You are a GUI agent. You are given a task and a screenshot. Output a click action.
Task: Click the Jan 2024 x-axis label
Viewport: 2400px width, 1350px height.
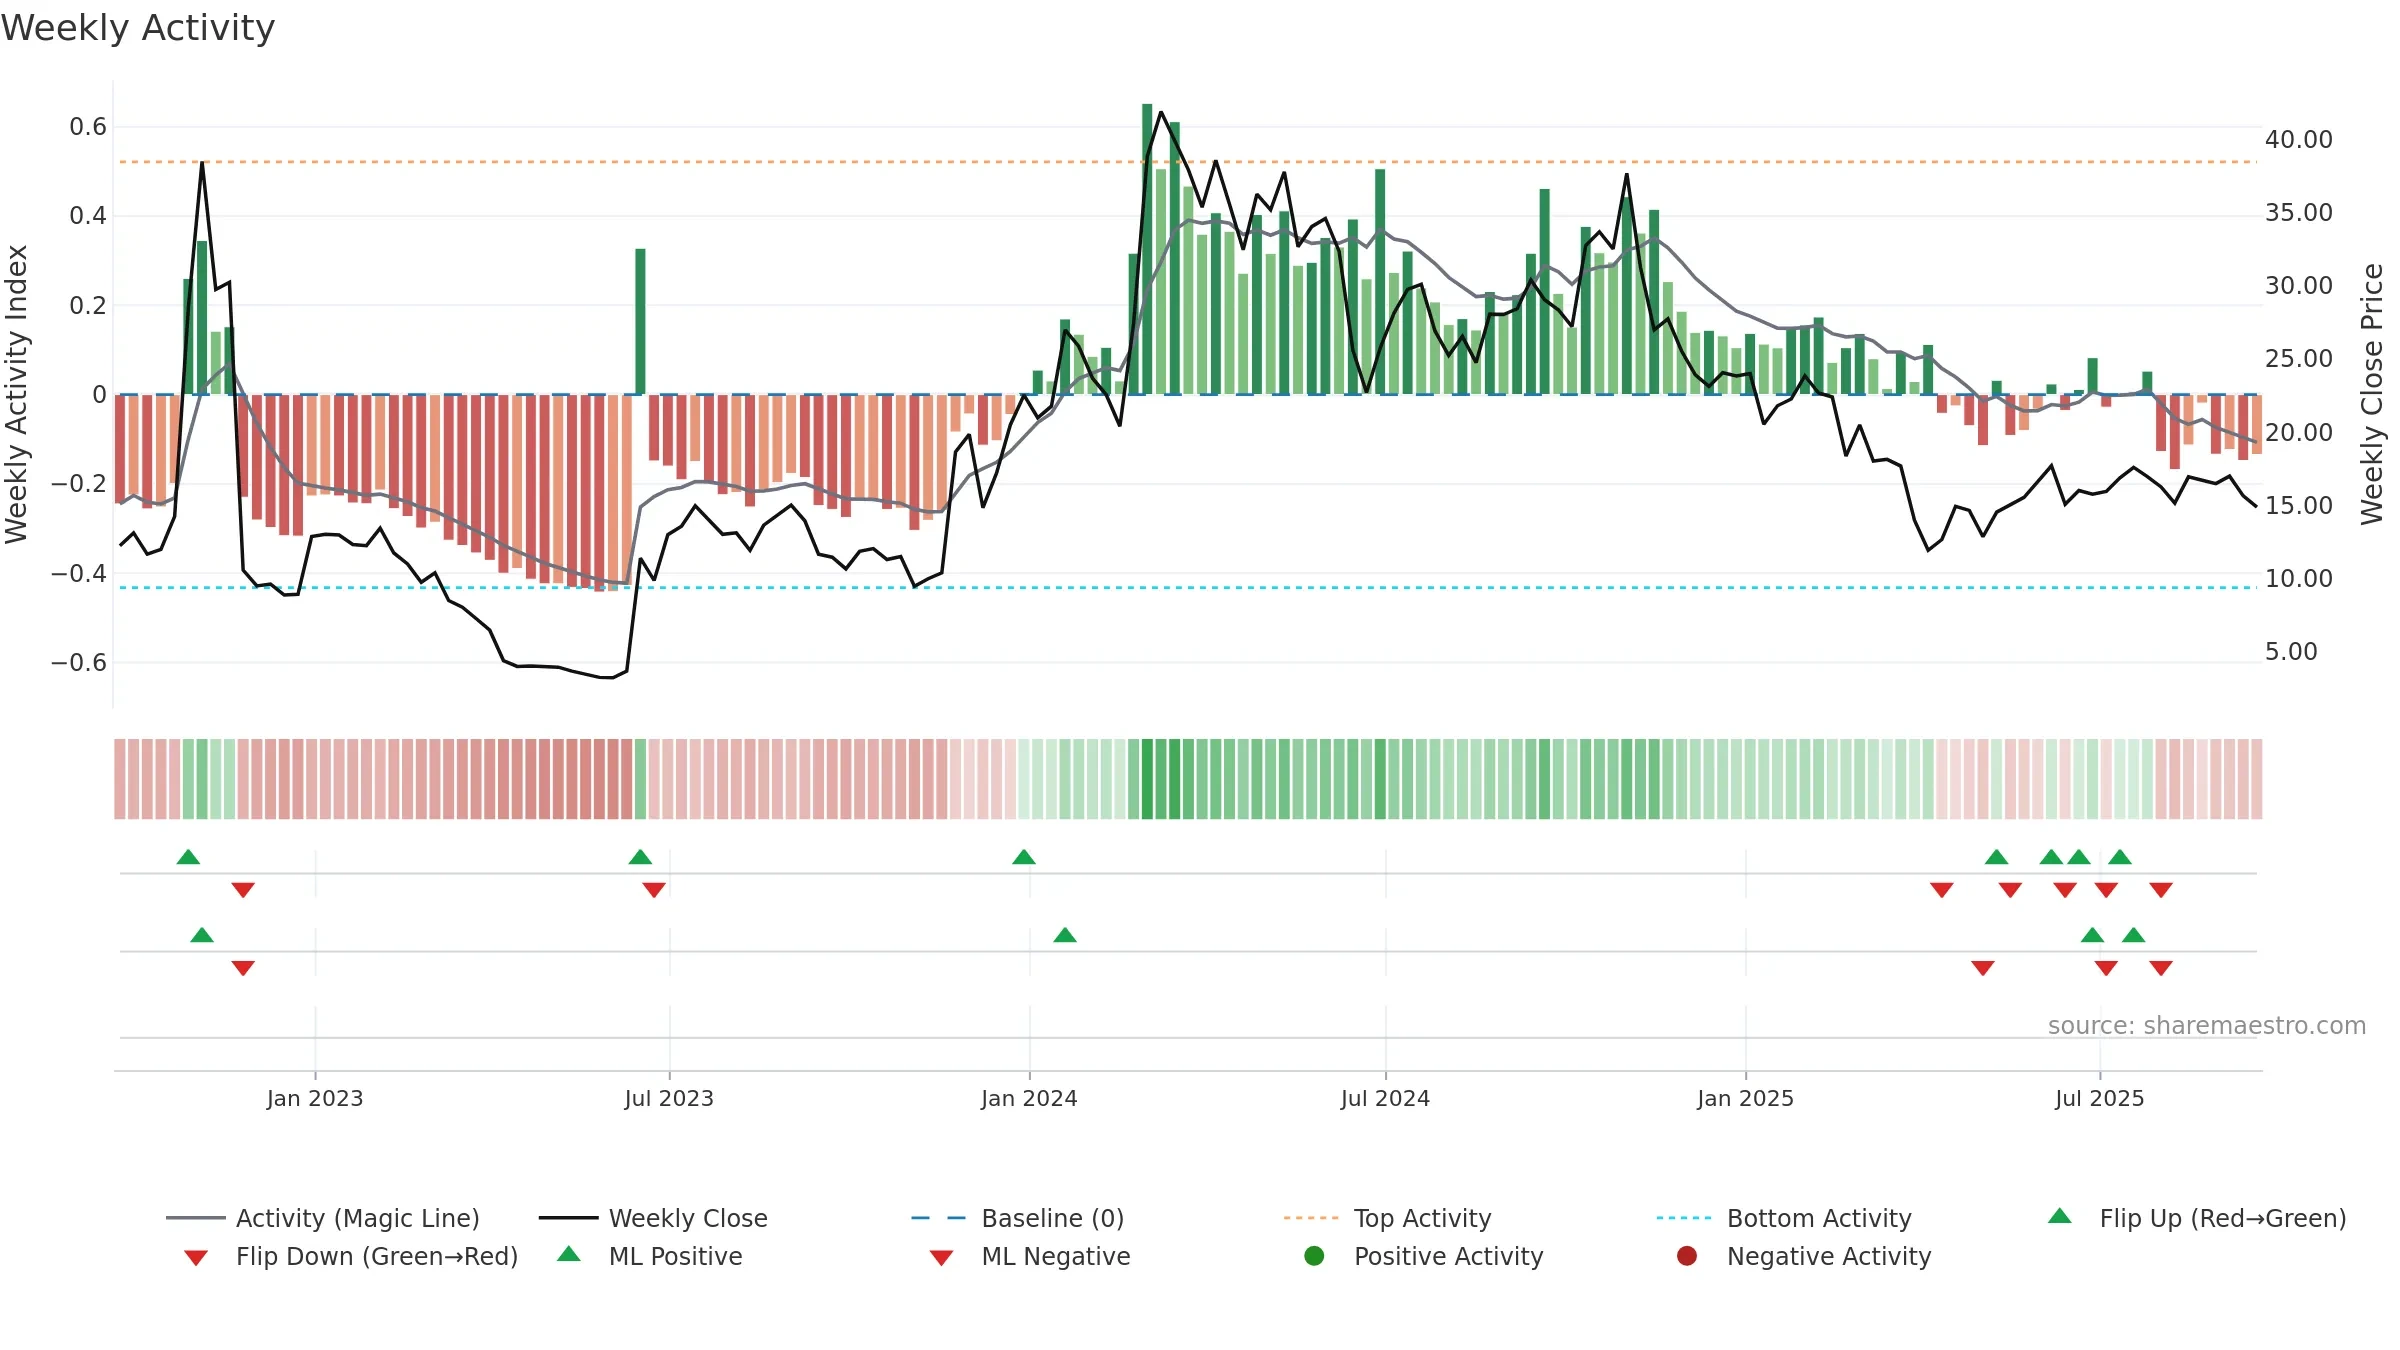coord(1029,1098)
